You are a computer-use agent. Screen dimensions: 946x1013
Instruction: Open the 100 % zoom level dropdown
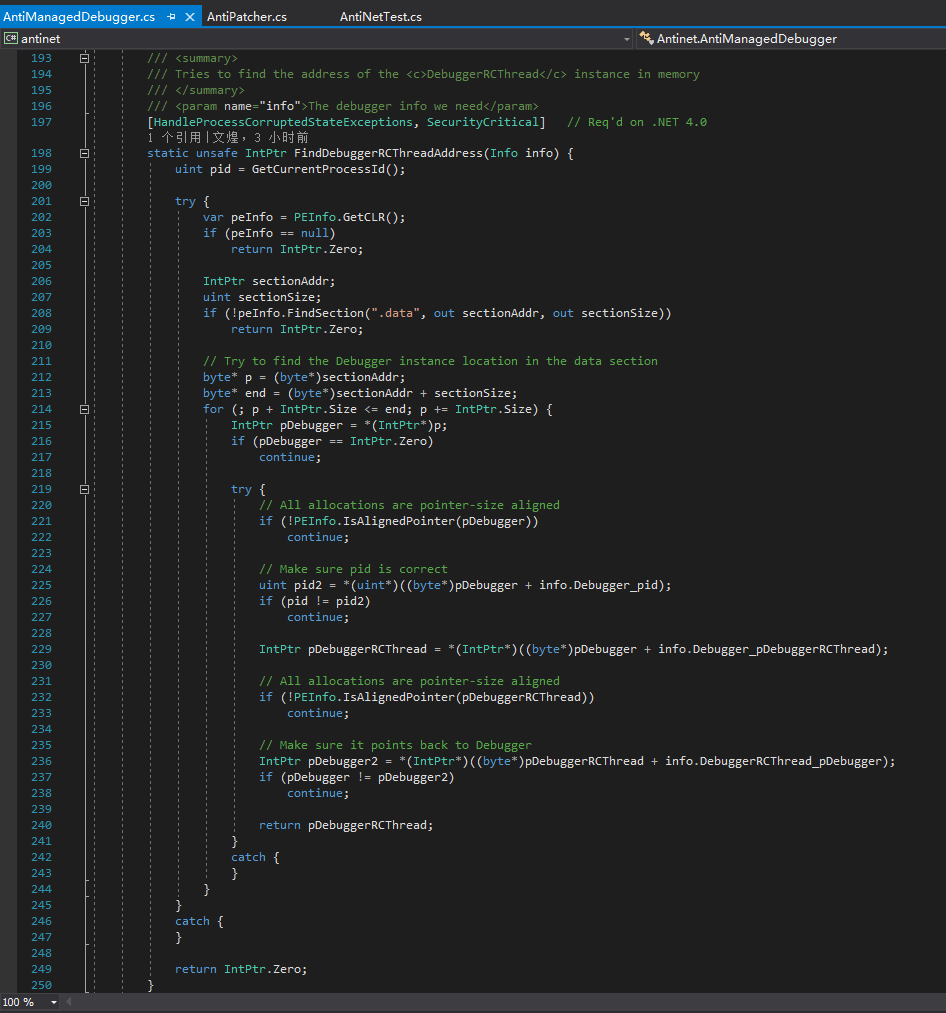[53, 1002]
